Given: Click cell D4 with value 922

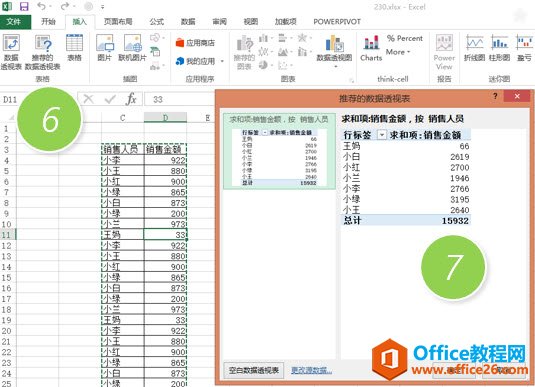Looking at the screenshot, I should [165, 160].
